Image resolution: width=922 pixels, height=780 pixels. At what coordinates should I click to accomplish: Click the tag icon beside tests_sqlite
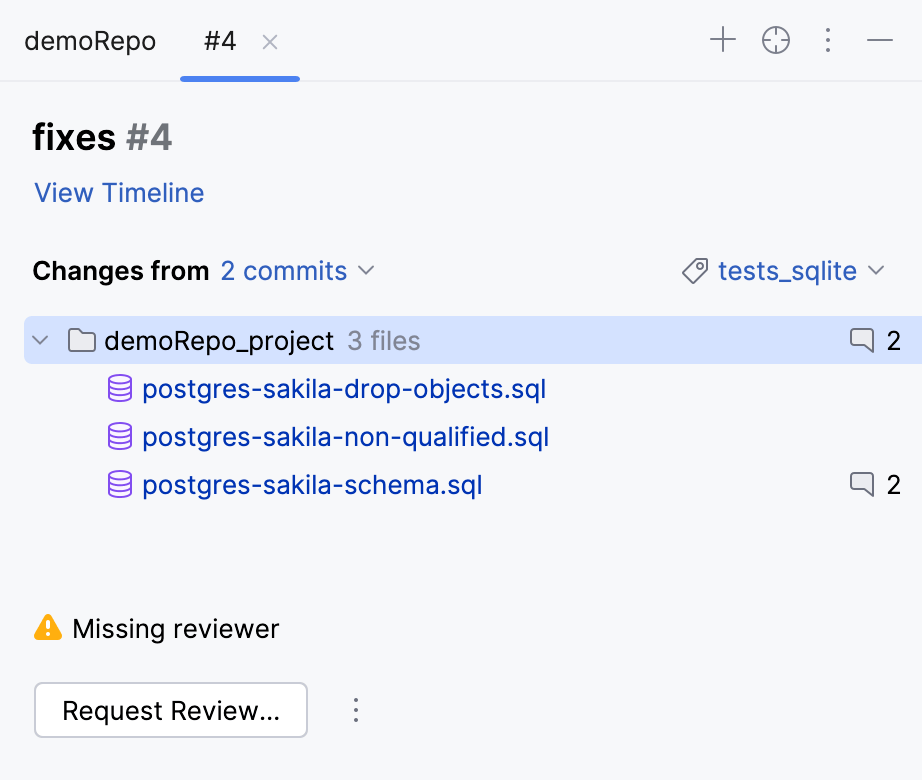pos(693,271)
